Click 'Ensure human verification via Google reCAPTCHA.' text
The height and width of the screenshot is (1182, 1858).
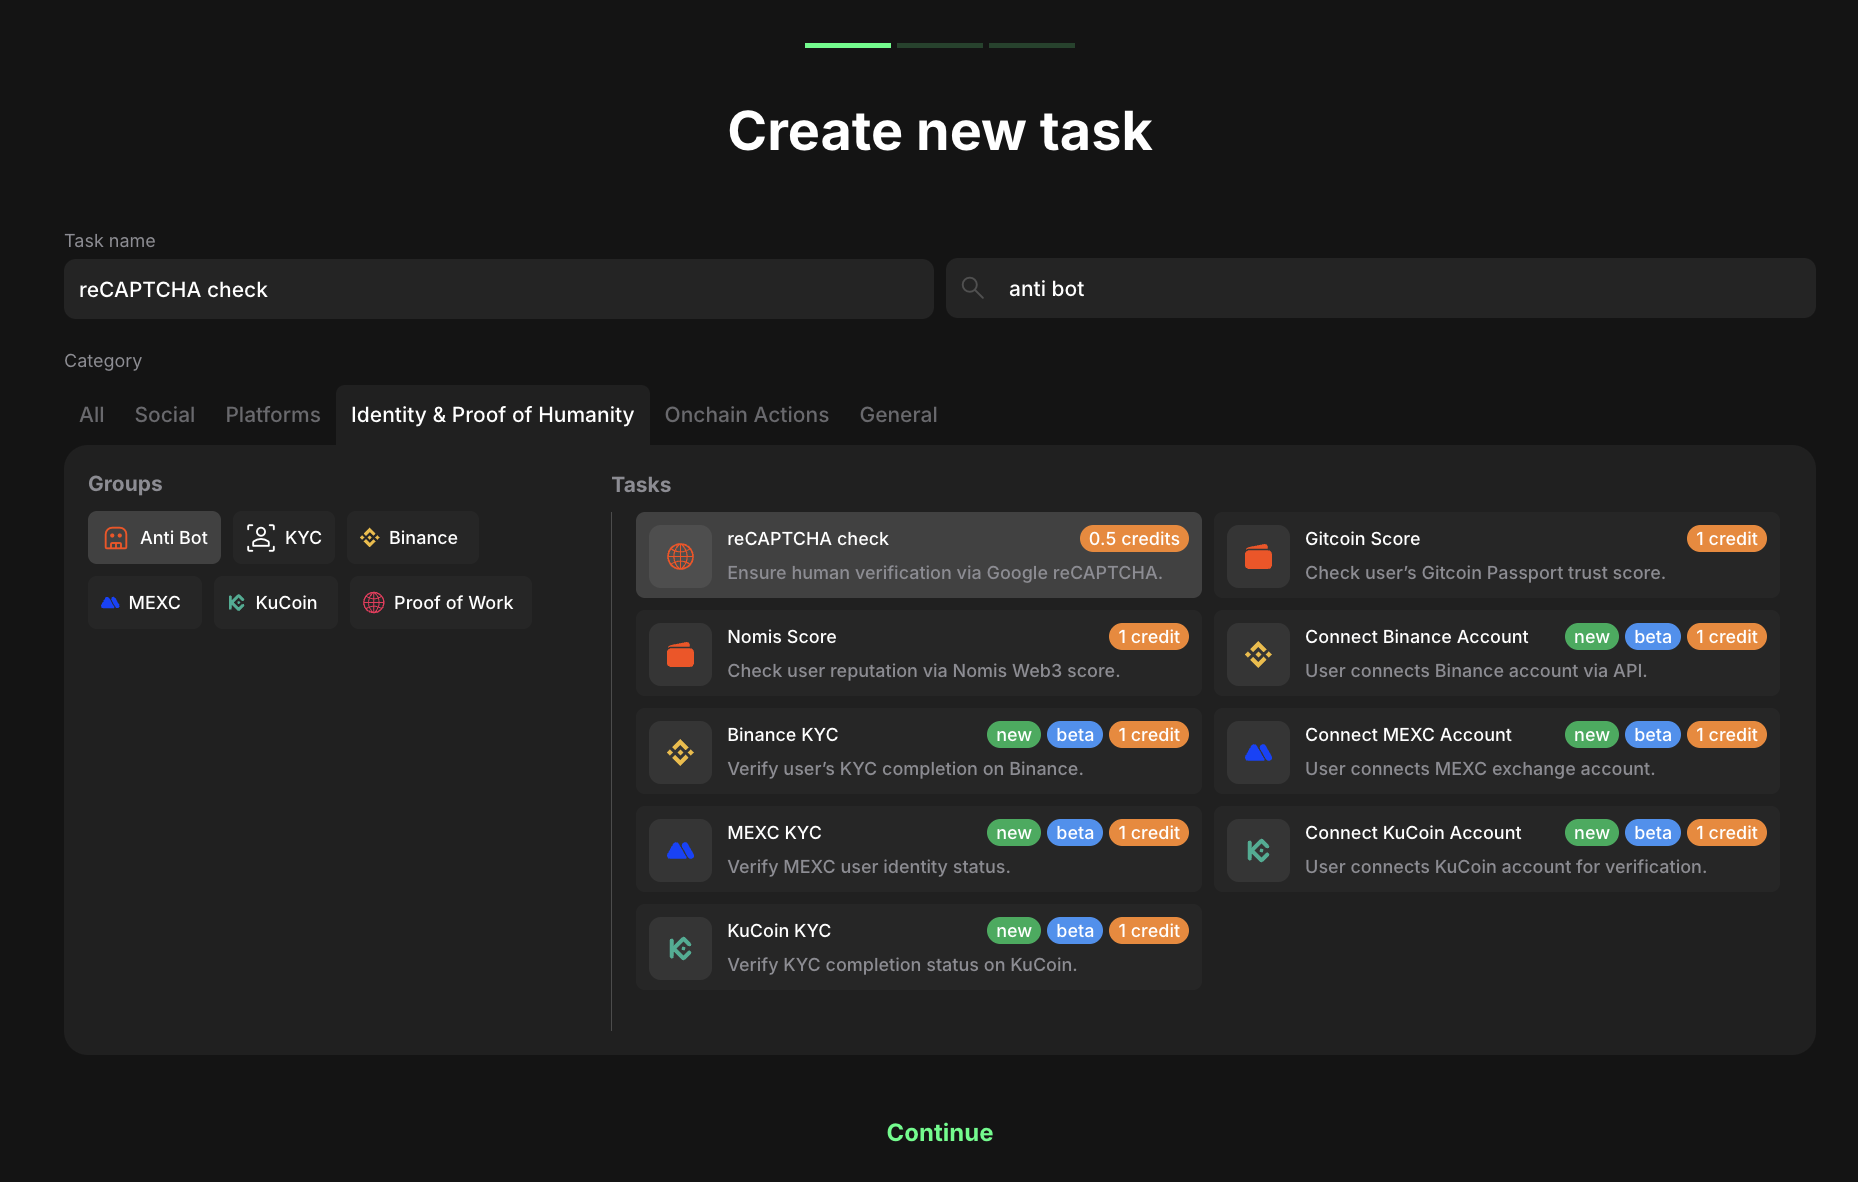click(x=945, y=573)
